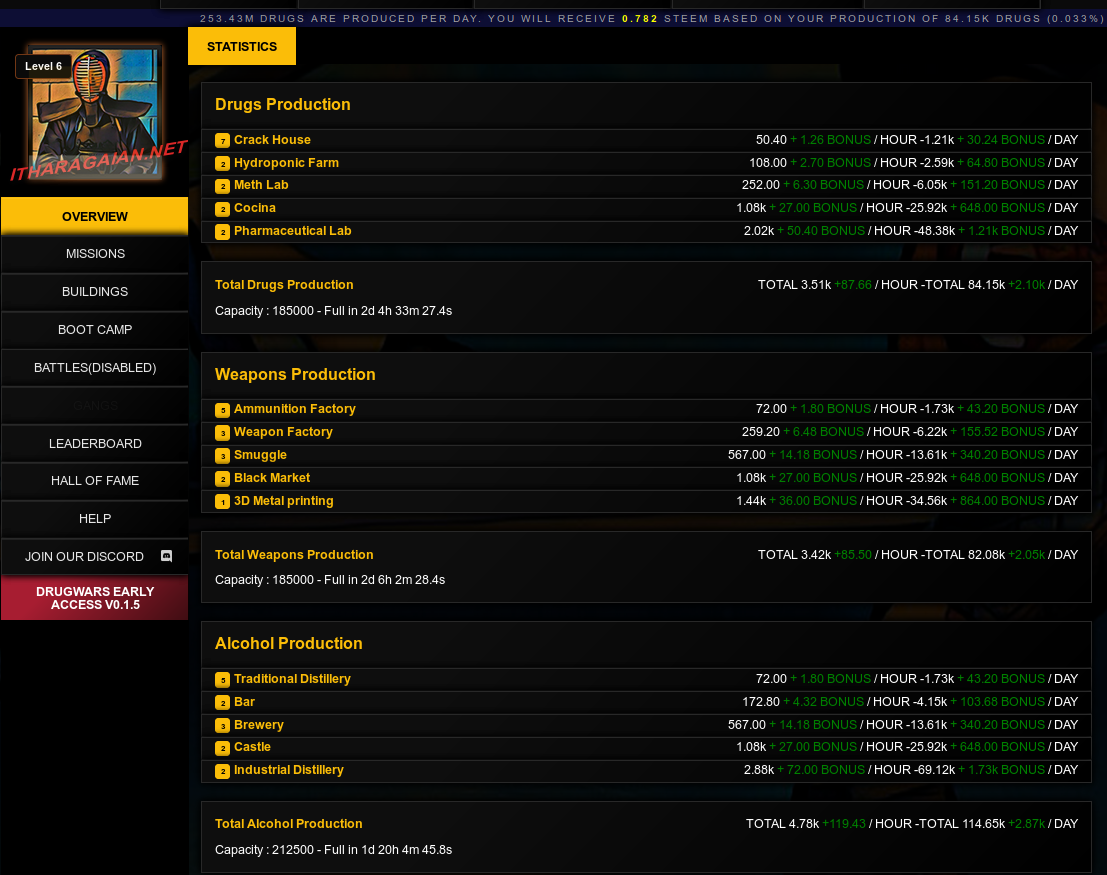Open the Statistics tab

(x=242, y=46)
